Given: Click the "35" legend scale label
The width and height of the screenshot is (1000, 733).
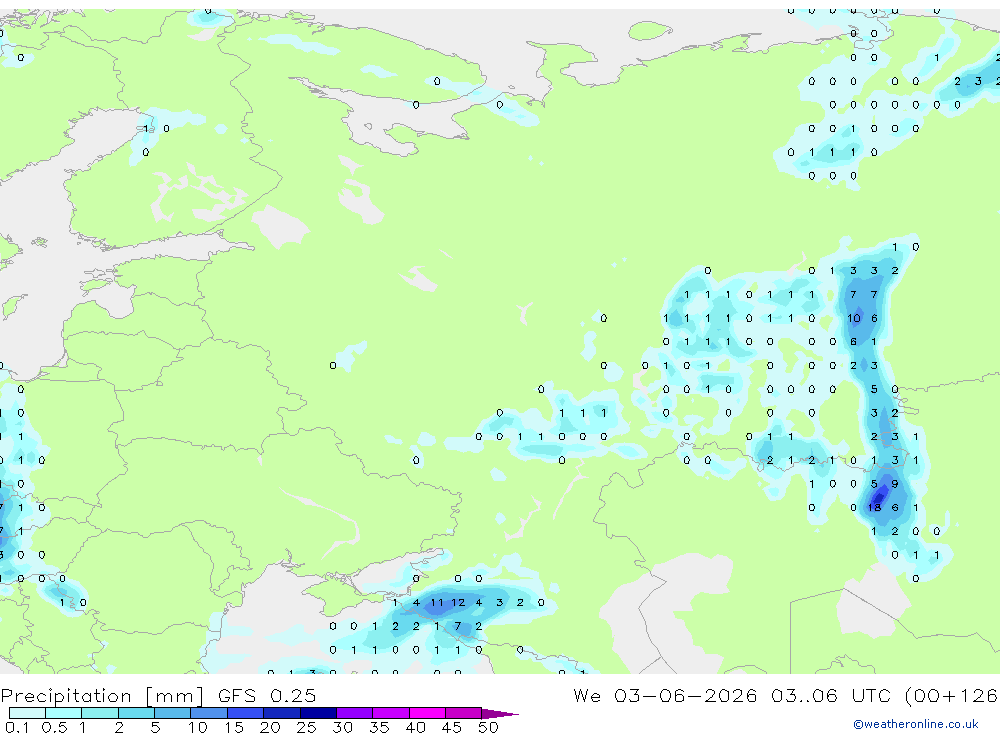Looking at the screenshot, I should 379,727.
